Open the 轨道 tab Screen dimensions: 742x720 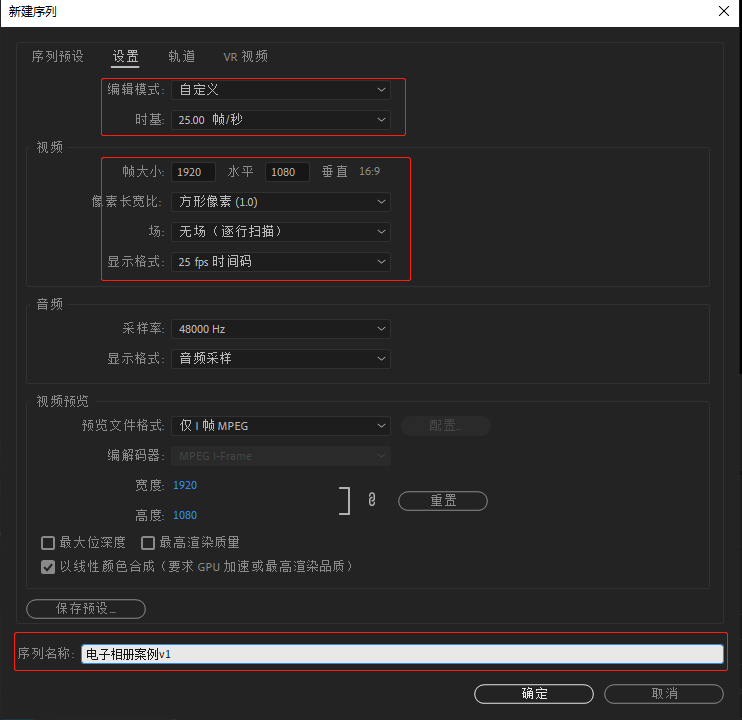click(x=182, y=56)
